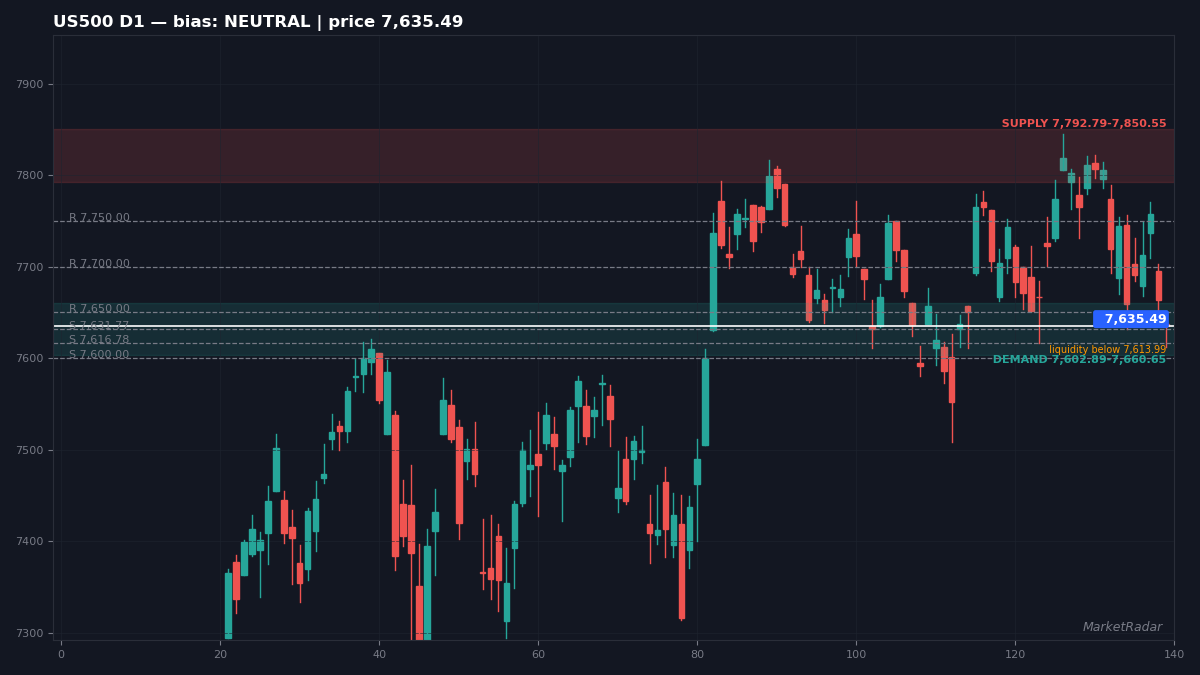
Task: Click the 40 x-axis tick label
Action: (379, 655)
